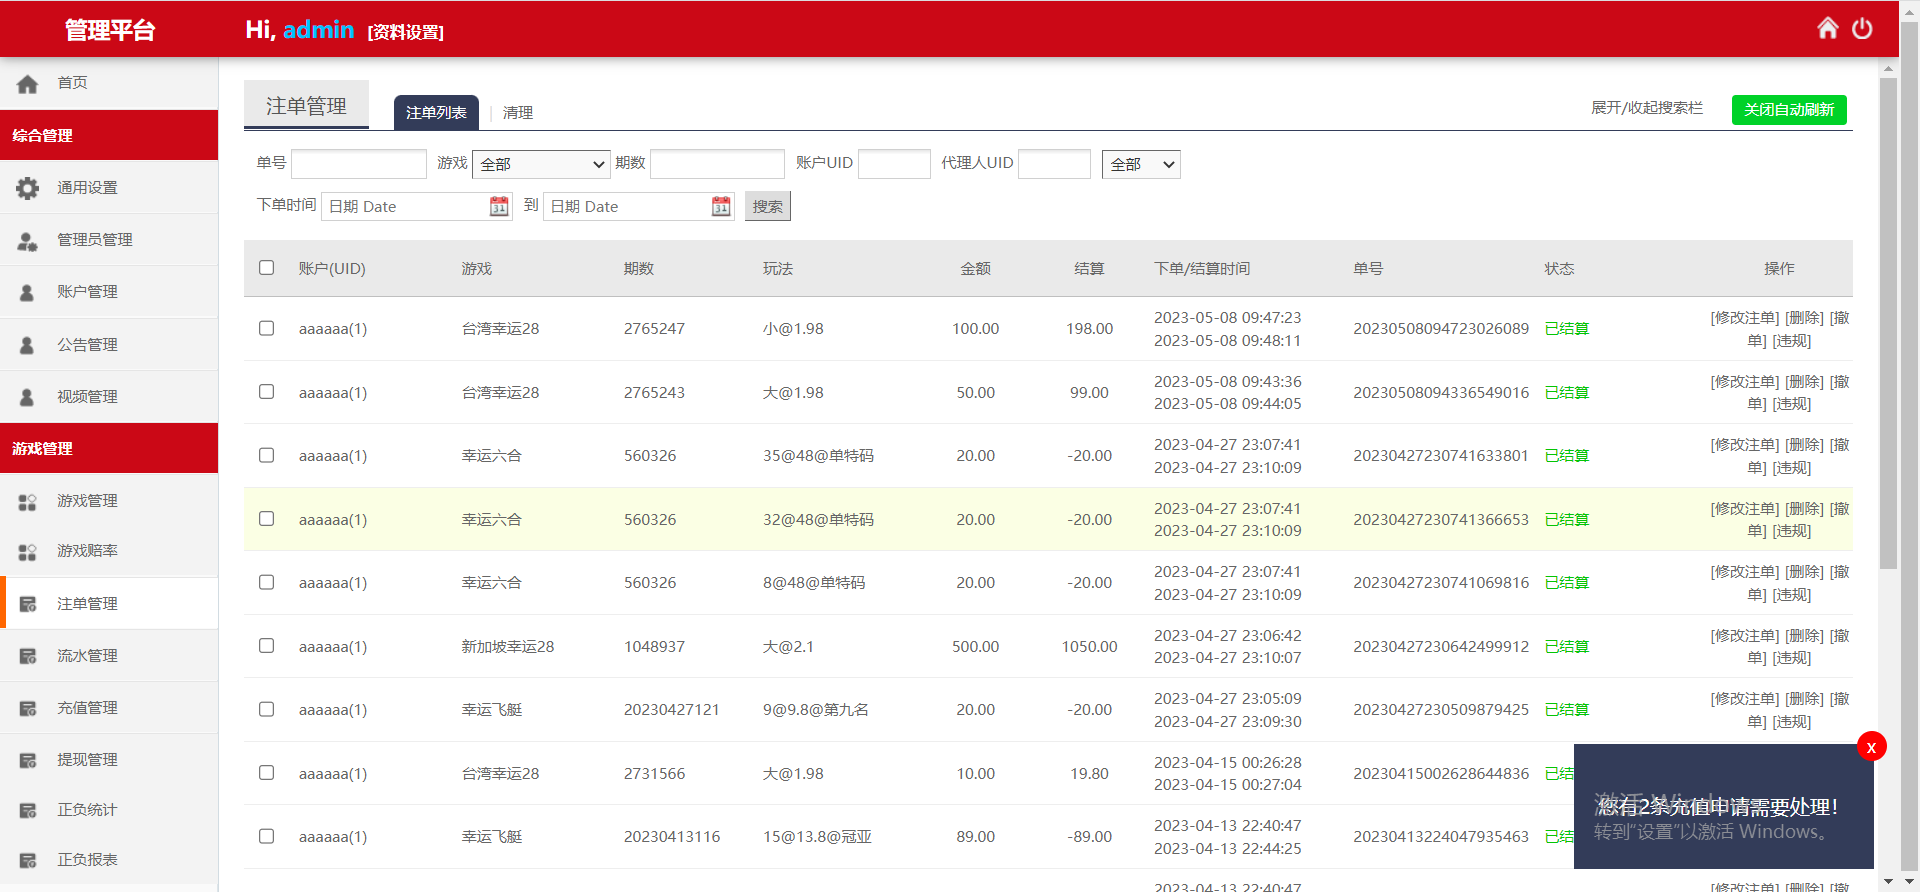
Task: Click the wallet icon for 充值管理
Action: click(x=28, y=708)
